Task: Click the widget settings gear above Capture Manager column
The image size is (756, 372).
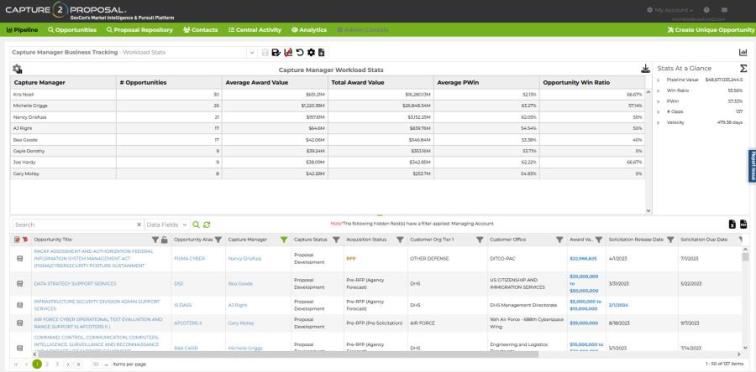Action: (17, 69)
